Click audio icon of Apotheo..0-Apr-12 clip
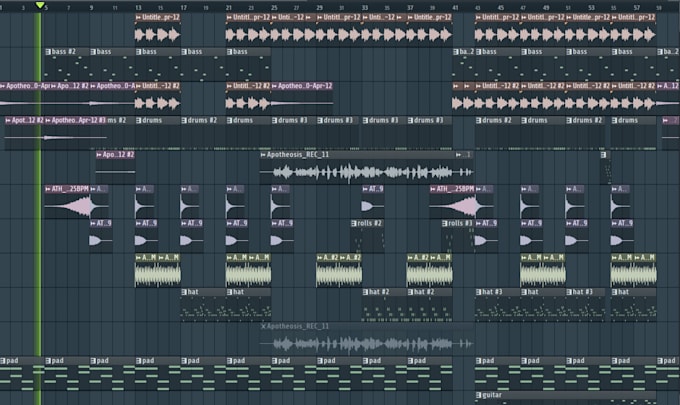Image resolution: width=680 pixels, height=405 pixels. (275, 86)
